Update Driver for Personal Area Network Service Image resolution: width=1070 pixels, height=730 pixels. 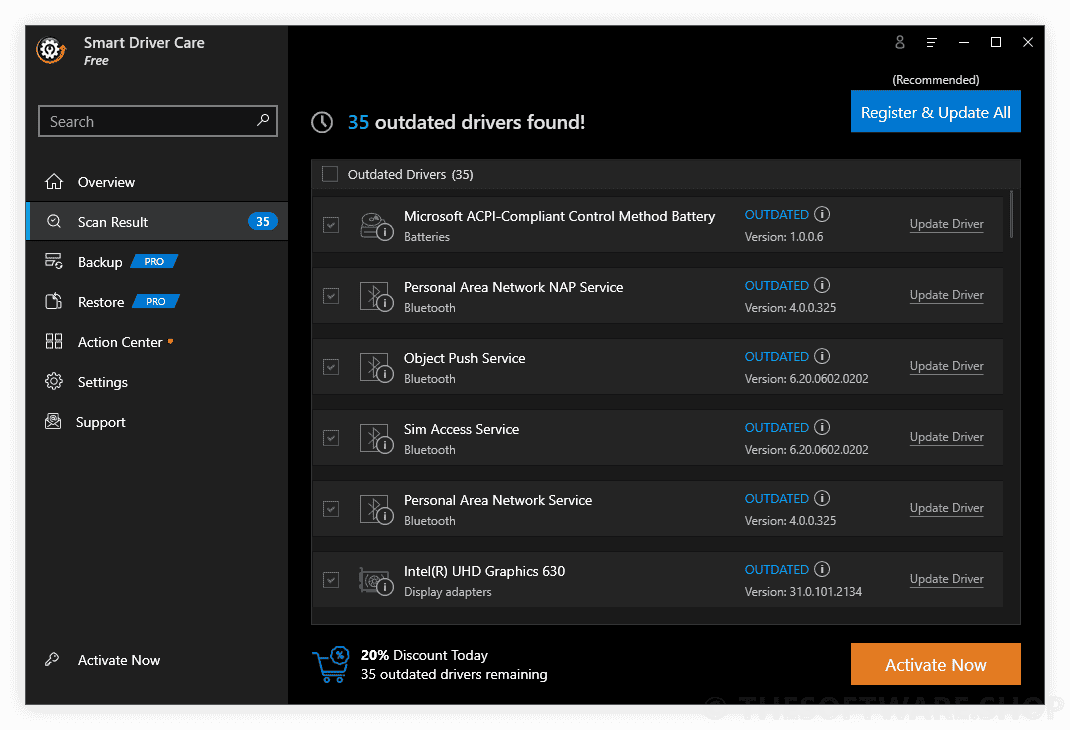click(946, 508)
